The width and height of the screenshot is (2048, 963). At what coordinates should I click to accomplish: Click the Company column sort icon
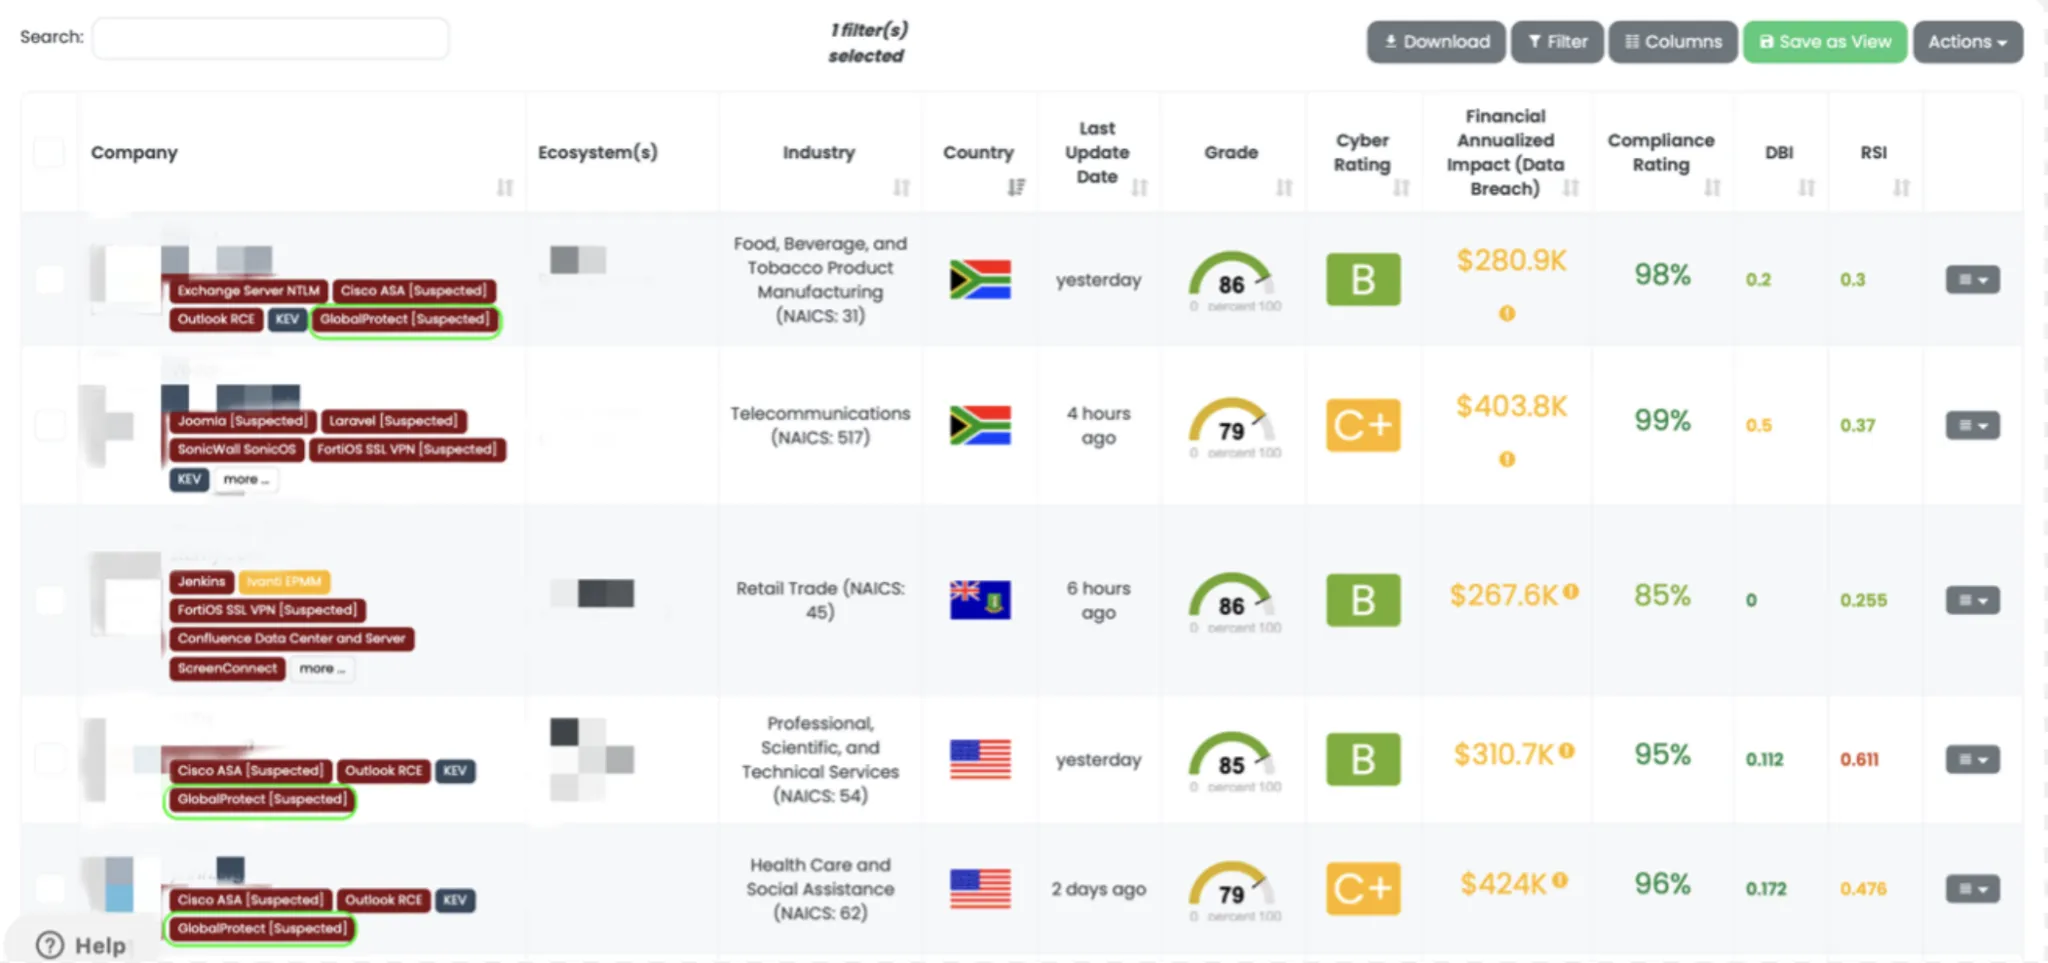tap(505, 187)
